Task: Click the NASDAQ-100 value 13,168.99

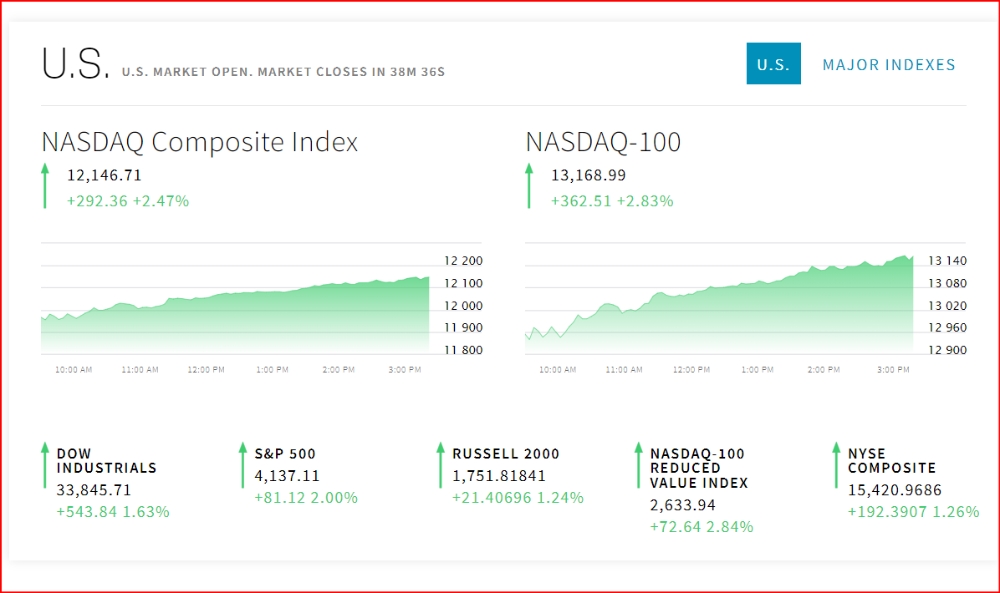Action: [x=588, y=176]
